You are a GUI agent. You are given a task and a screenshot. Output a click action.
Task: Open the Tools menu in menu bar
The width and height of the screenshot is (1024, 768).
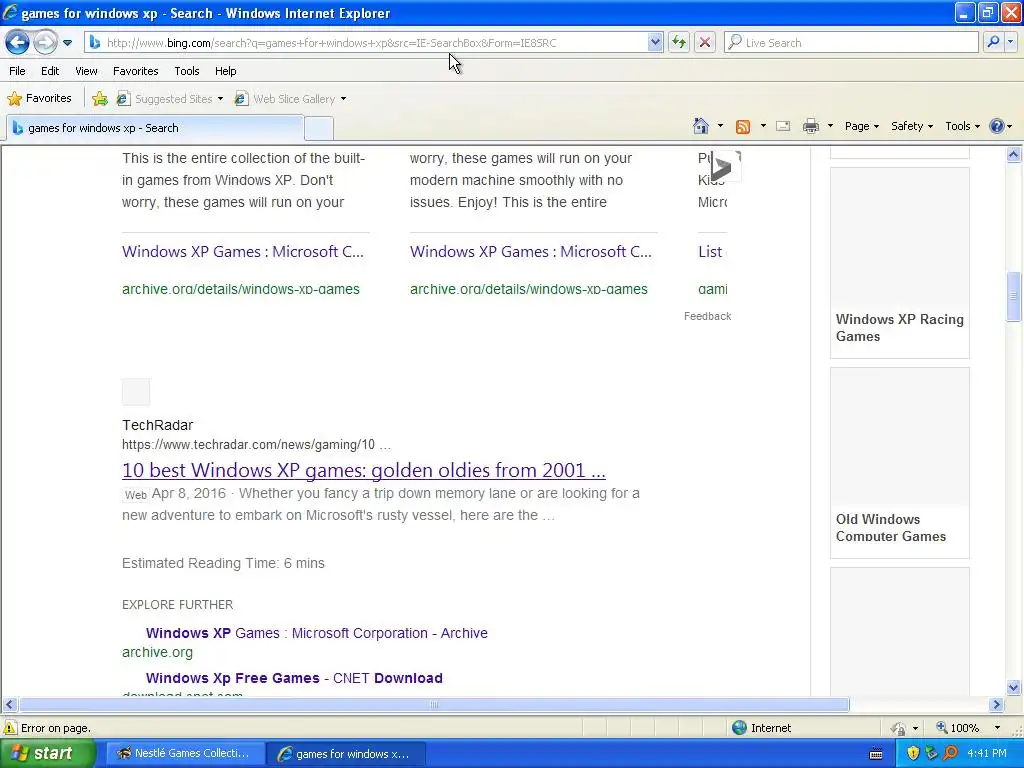point(187,71)
